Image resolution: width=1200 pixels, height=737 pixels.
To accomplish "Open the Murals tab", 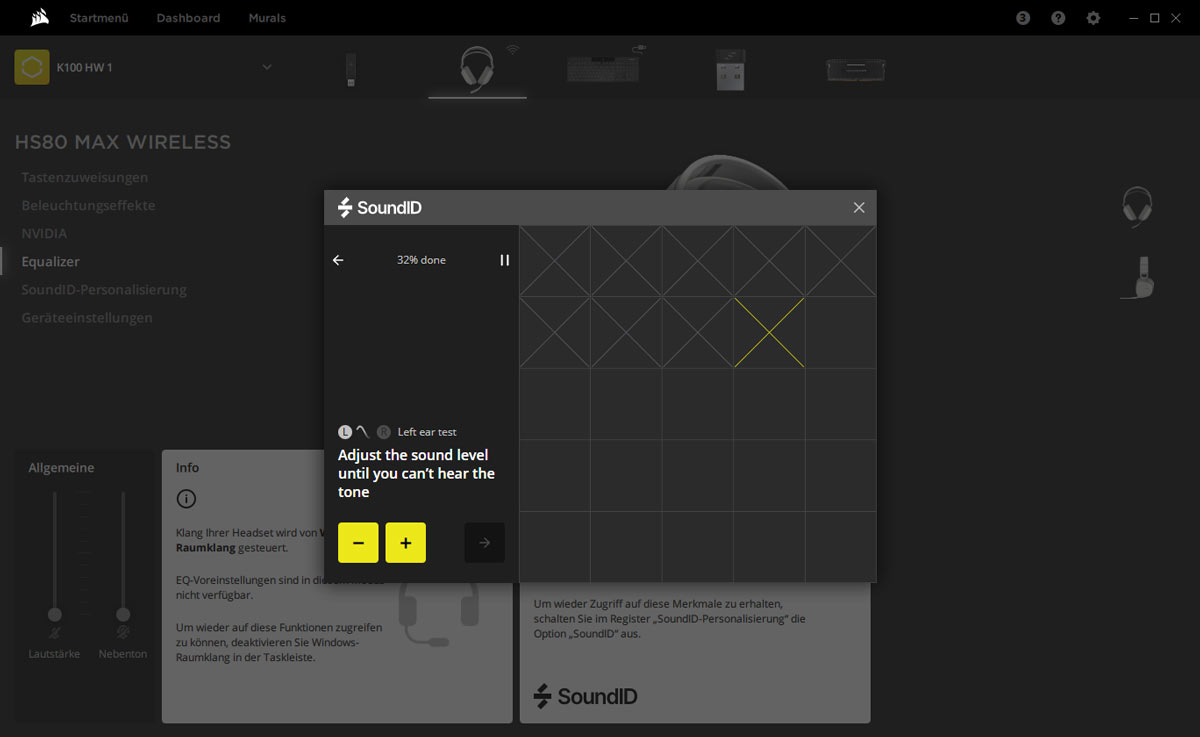I will [267, 18].
